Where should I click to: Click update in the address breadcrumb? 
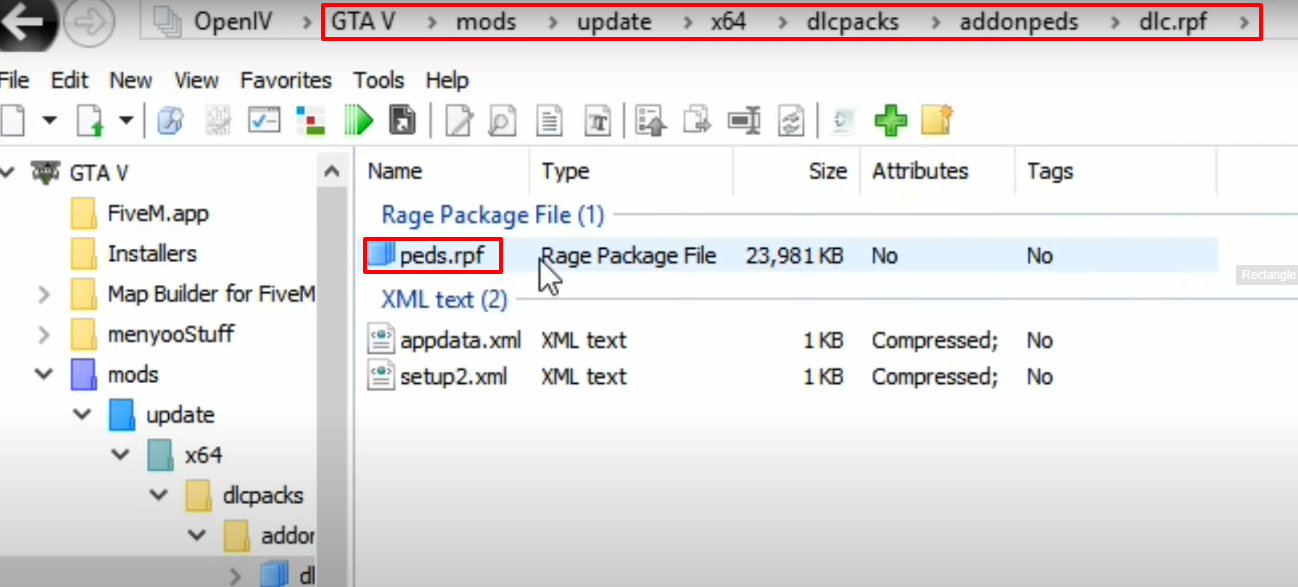614,22
